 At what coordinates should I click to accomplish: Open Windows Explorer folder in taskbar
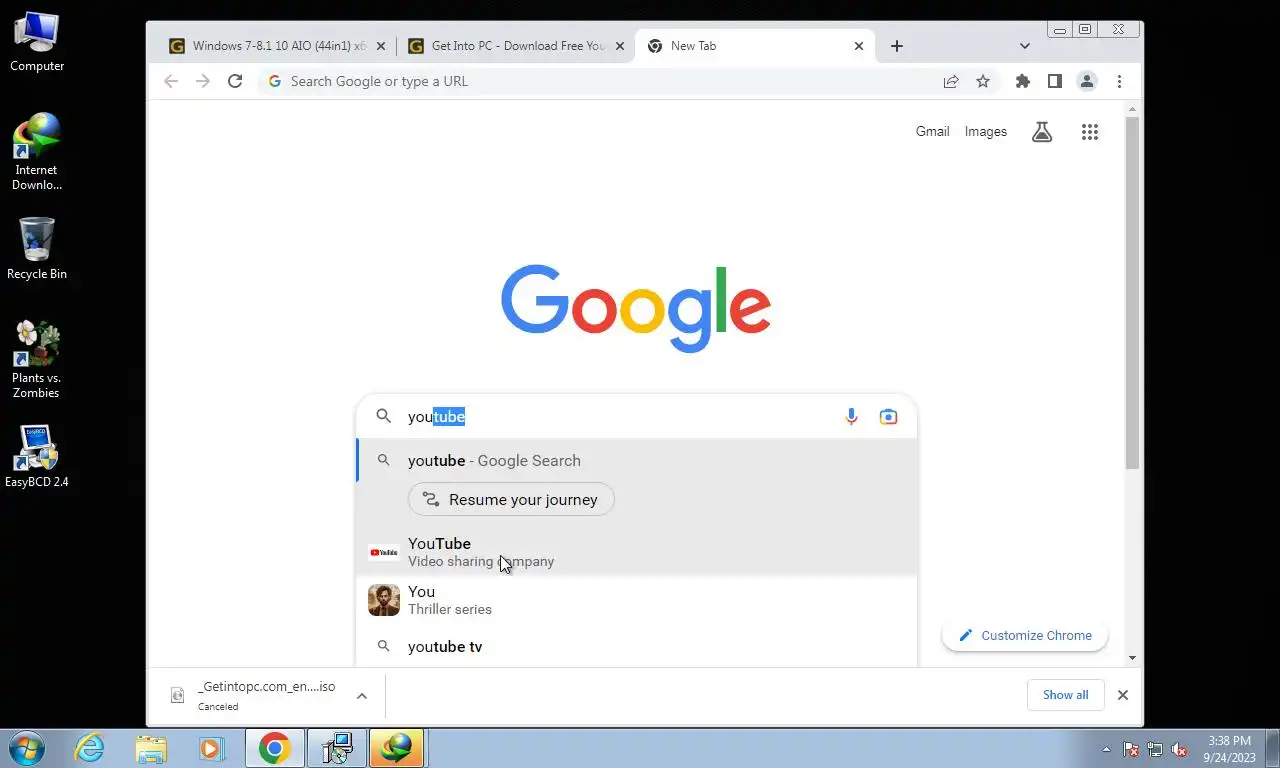[151, 748]
